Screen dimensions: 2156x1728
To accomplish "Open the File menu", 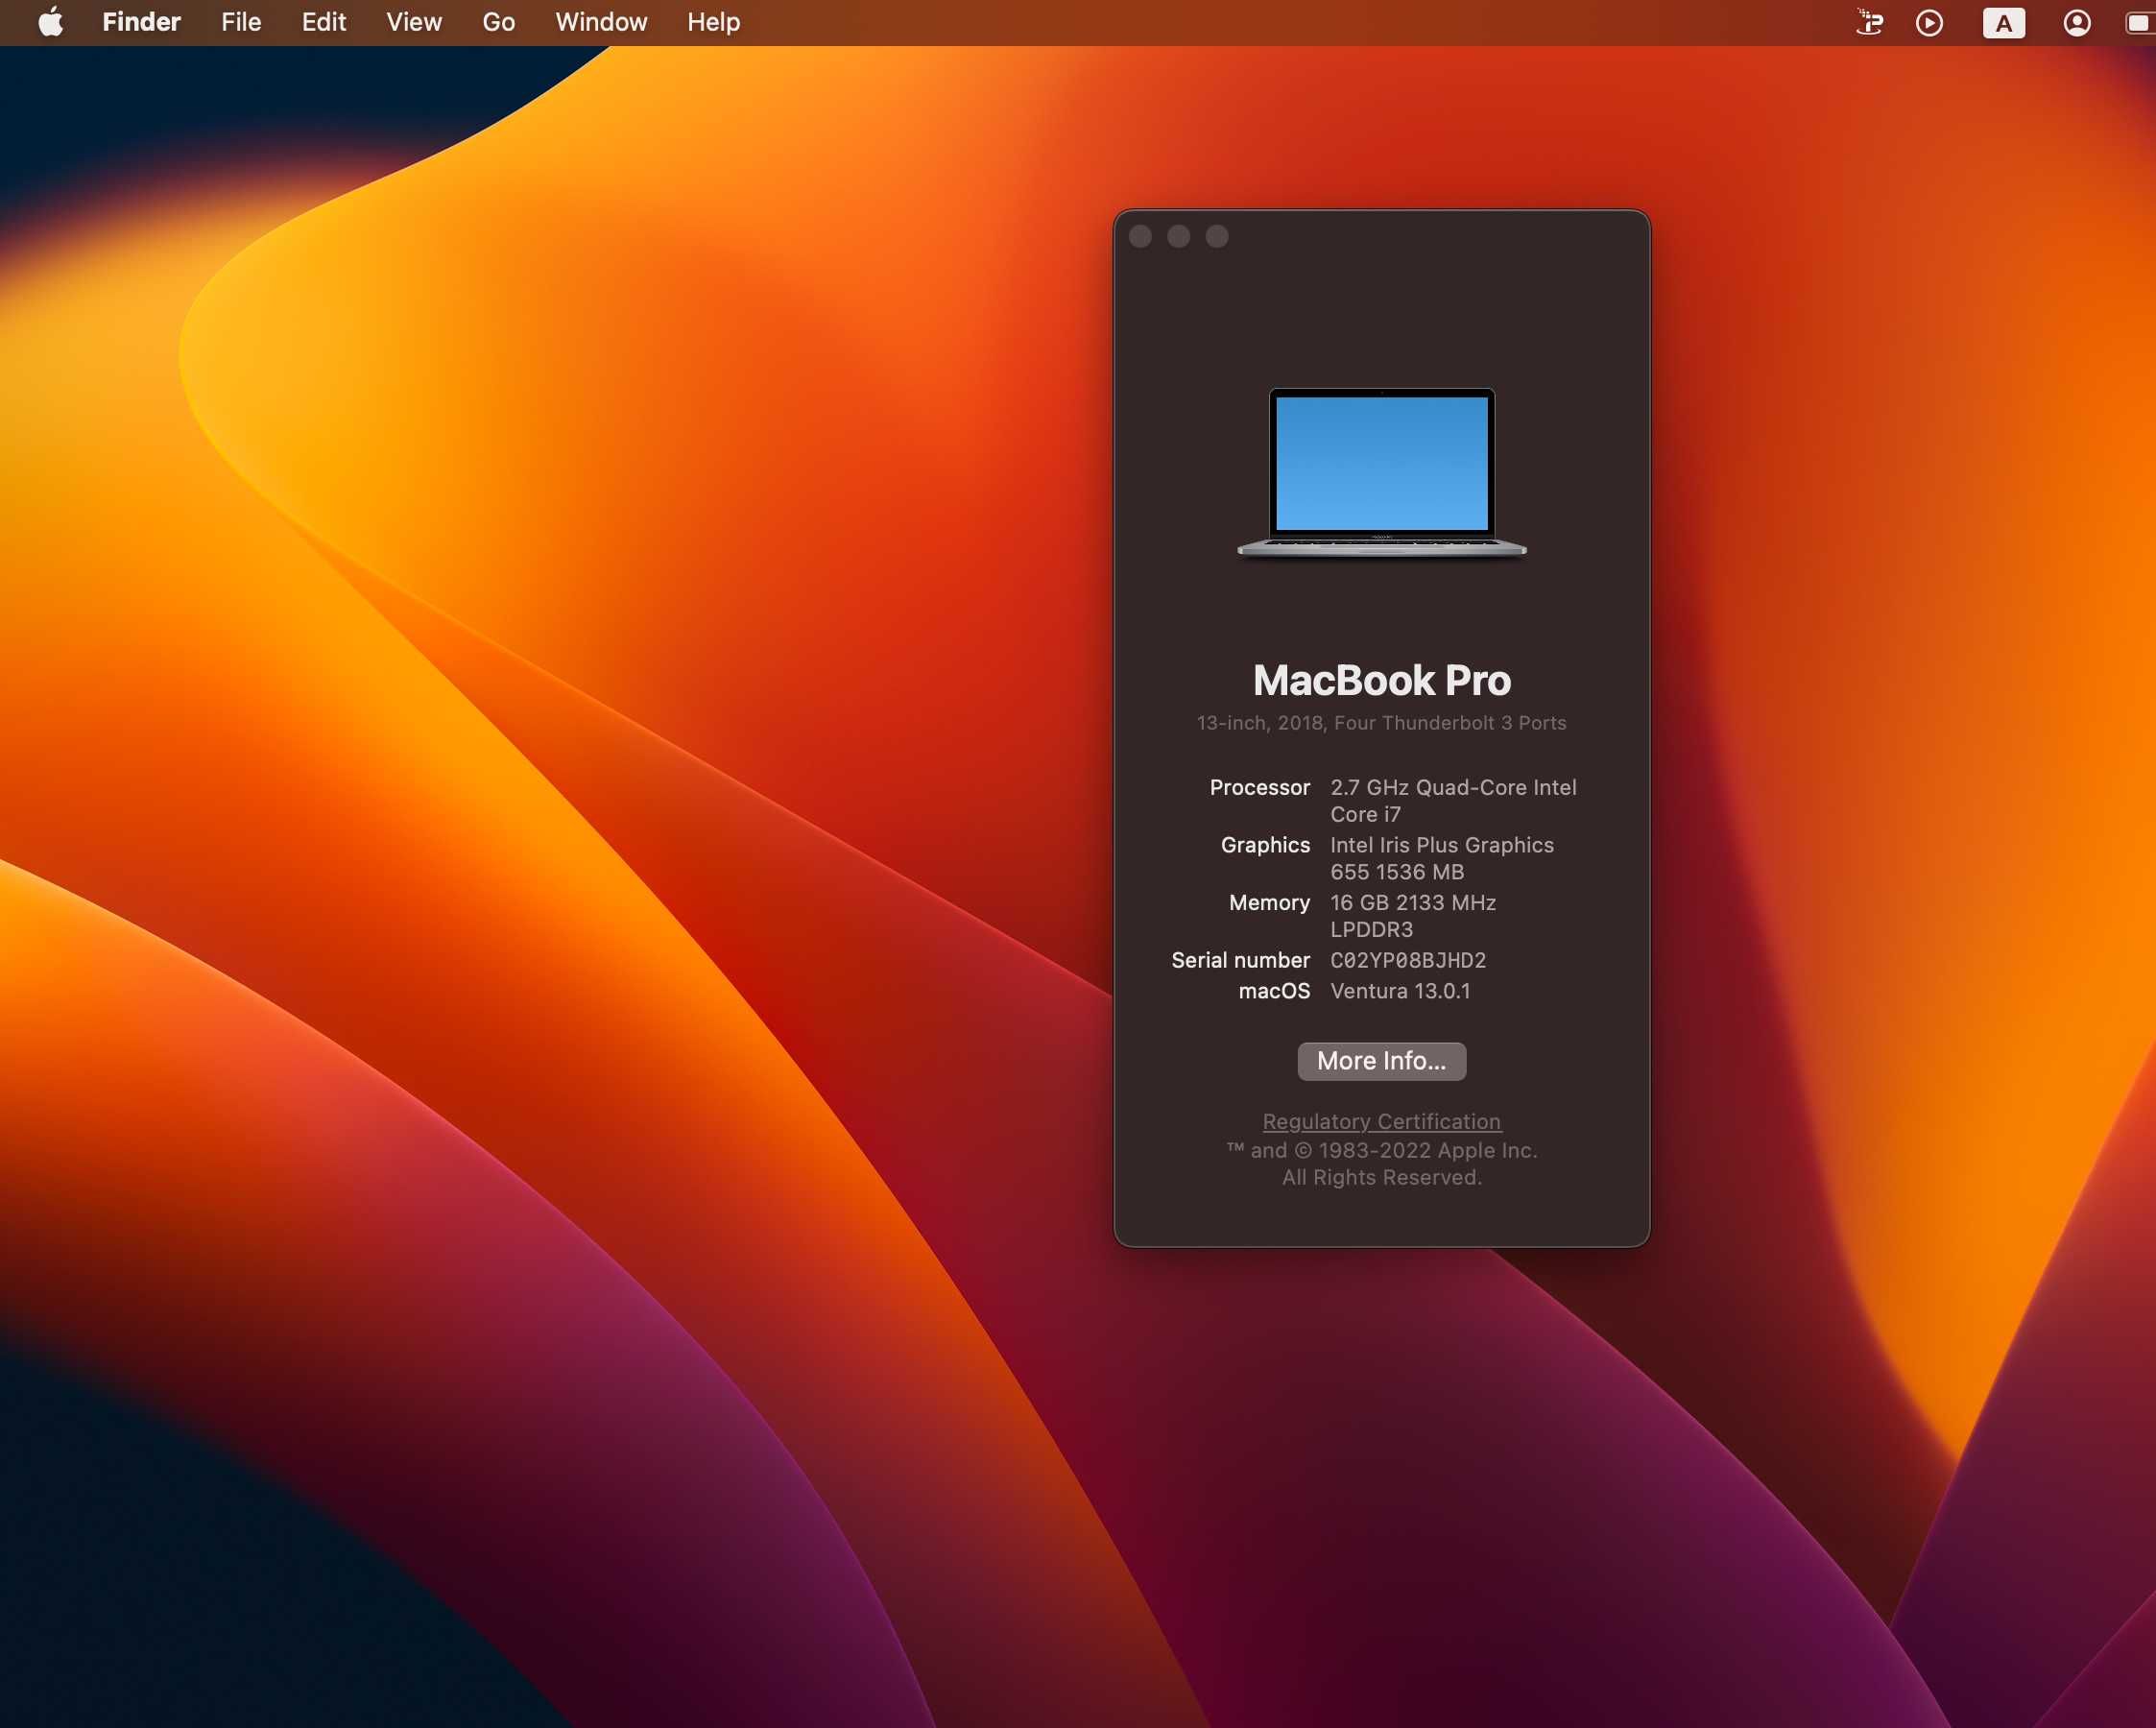I will (x=241, y=22).
